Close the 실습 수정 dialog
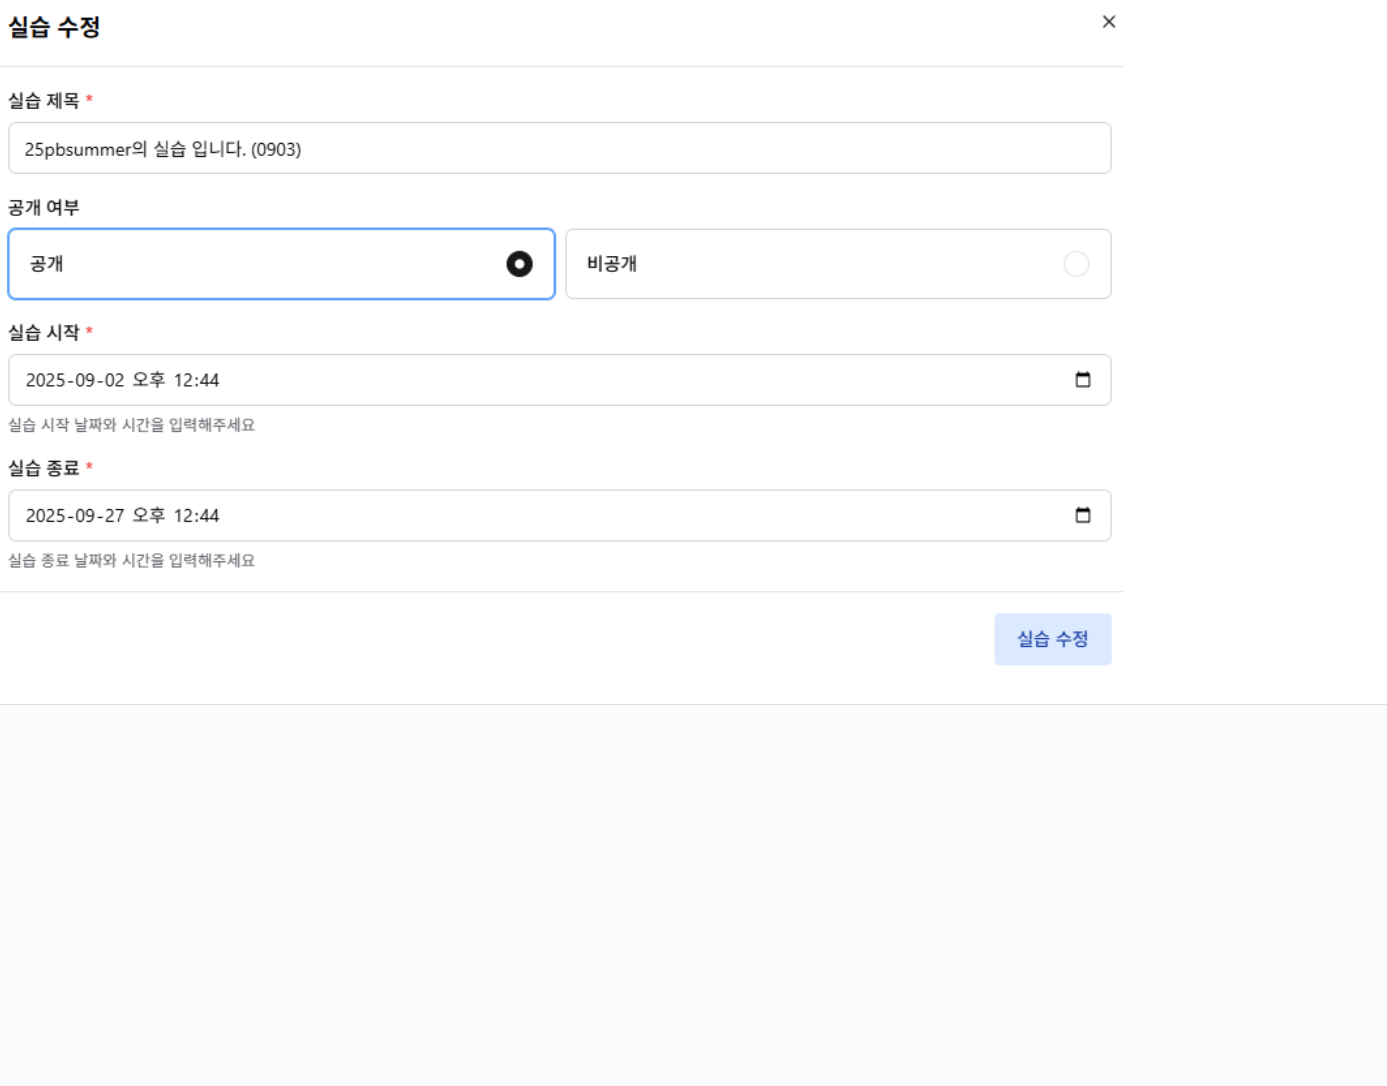The image size is (1387, 1086). tap(1108, 22)
